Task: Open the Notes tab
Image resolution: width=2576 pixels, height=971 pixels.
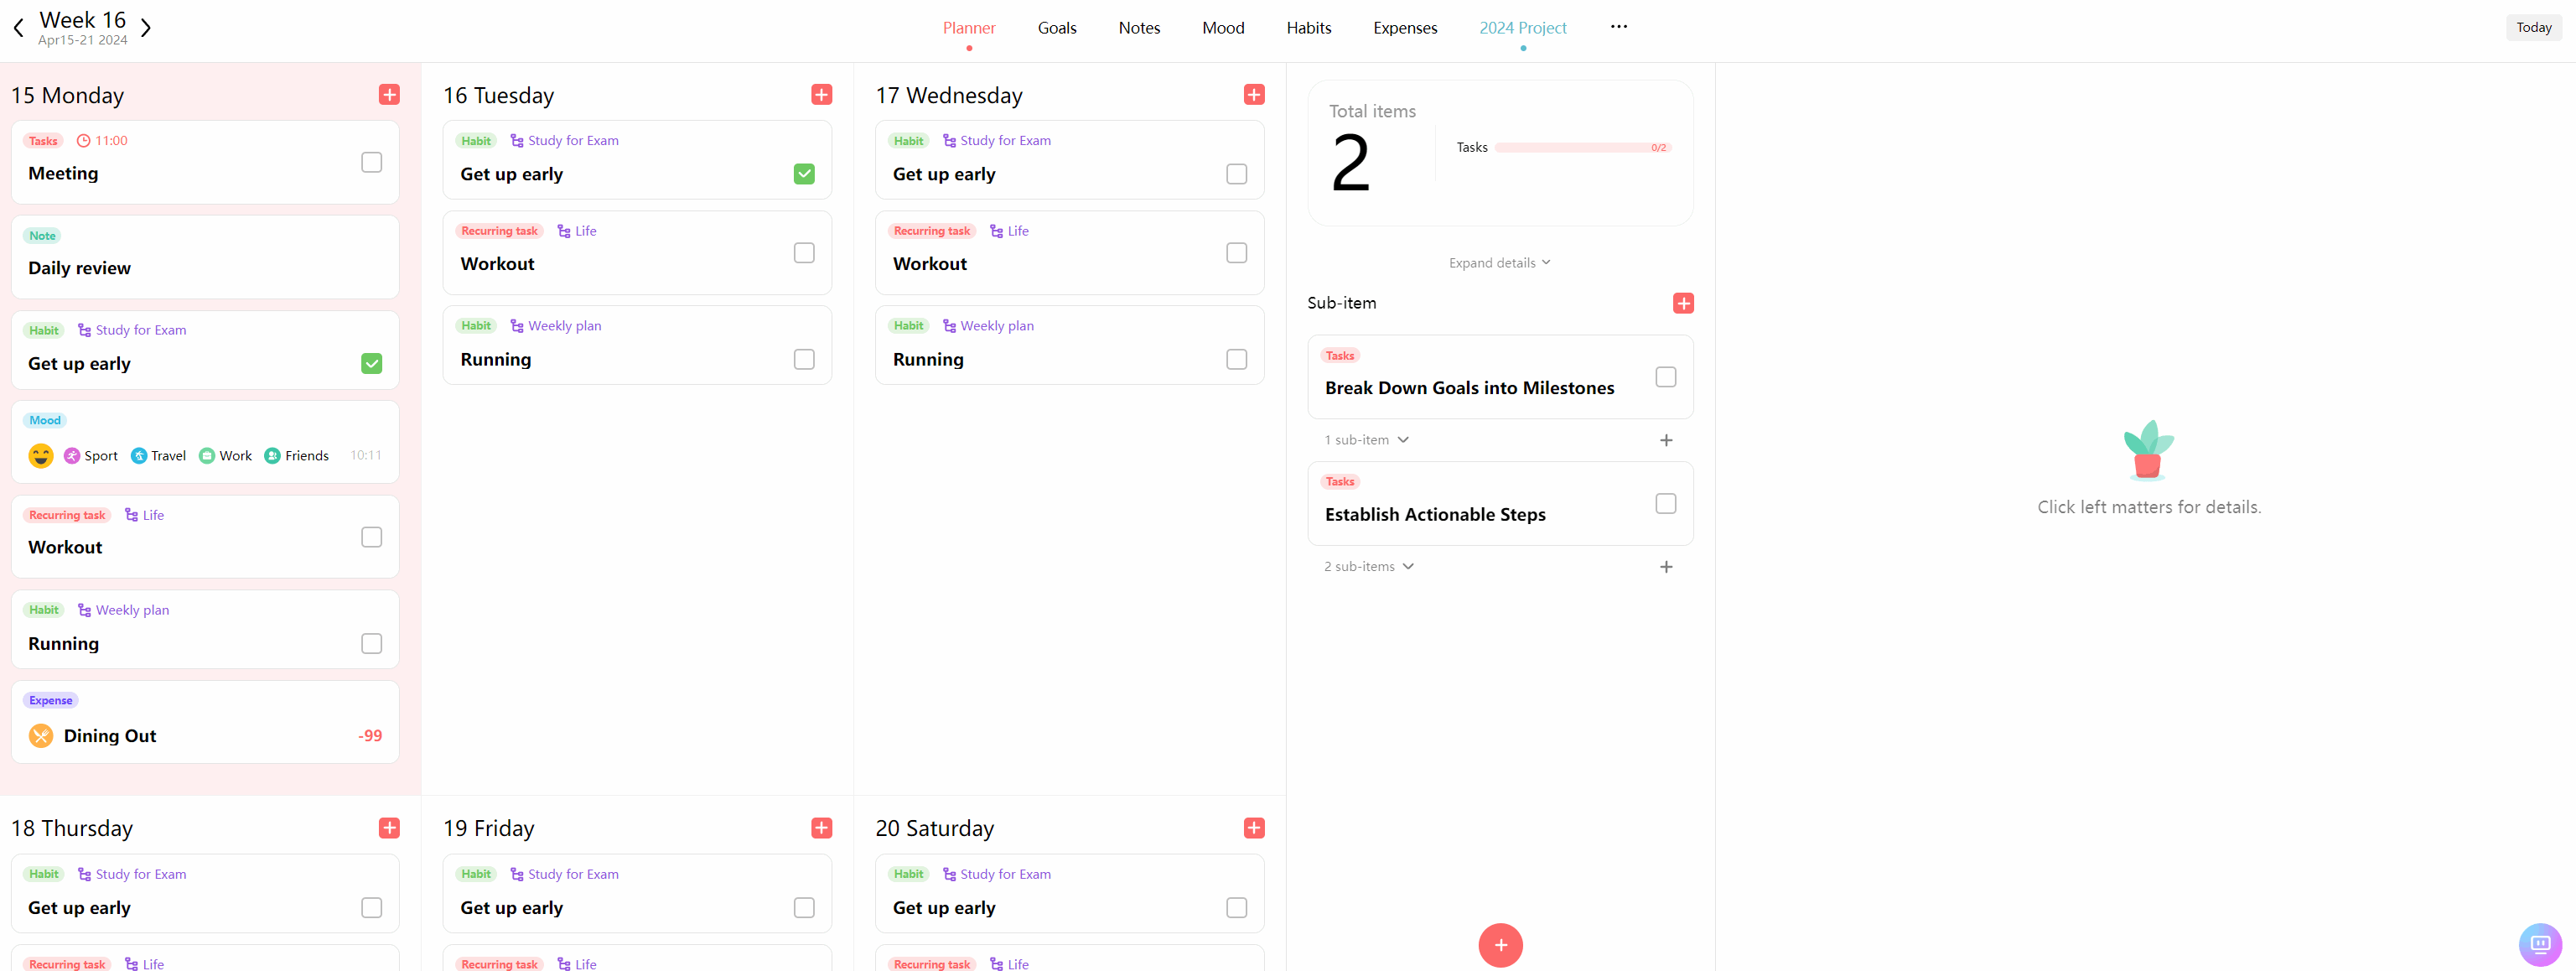Action: click(1139, 28)
